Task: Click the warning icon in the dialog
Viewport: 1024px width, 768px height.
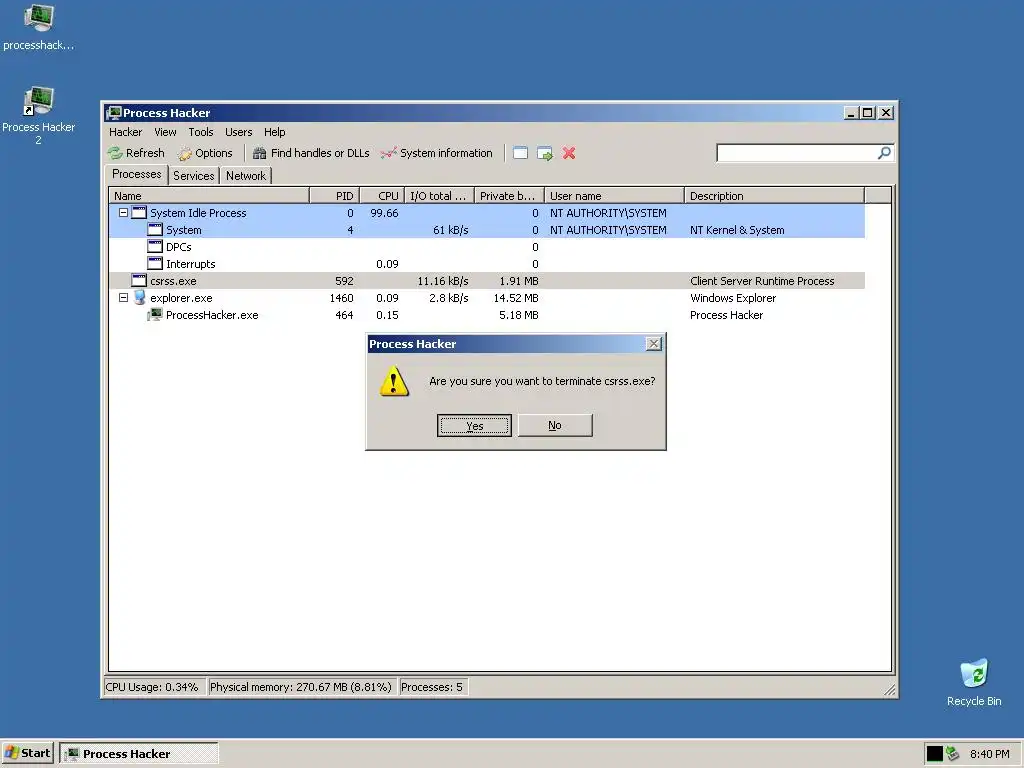Action: [x=394, y=381]
